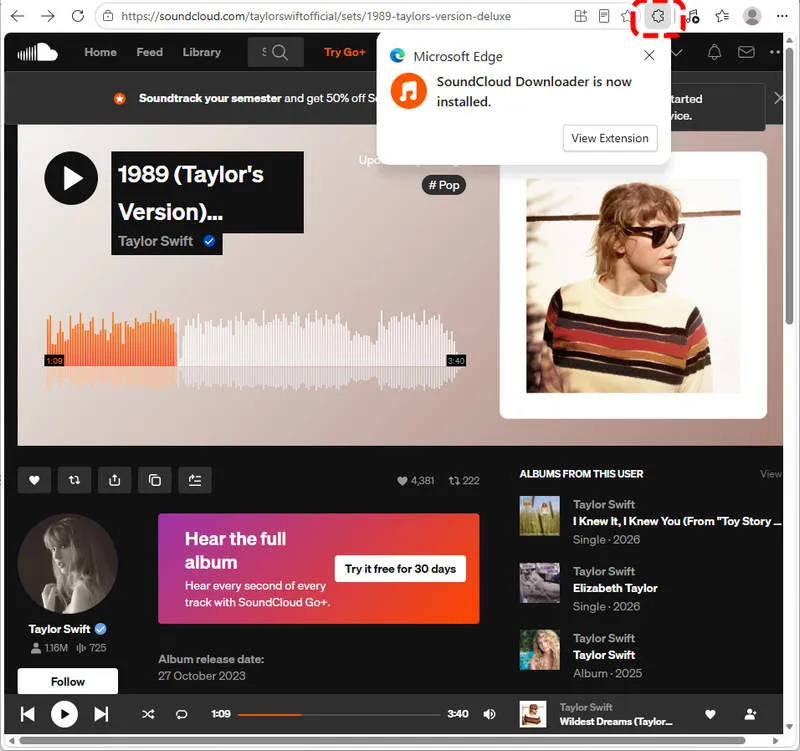The image size is (800, 751).
Task: Click Try it free for 30 days
Action: pyautogui.click(x=400, y=569)
